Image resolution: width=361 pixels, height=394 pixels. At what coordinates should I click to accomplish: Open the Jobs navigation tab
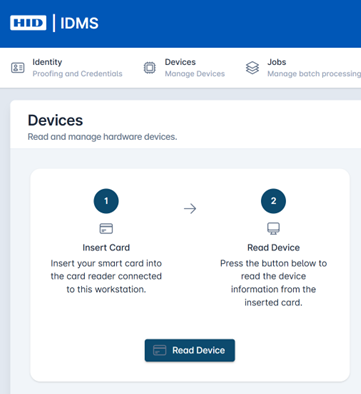(x=303, y=68)
